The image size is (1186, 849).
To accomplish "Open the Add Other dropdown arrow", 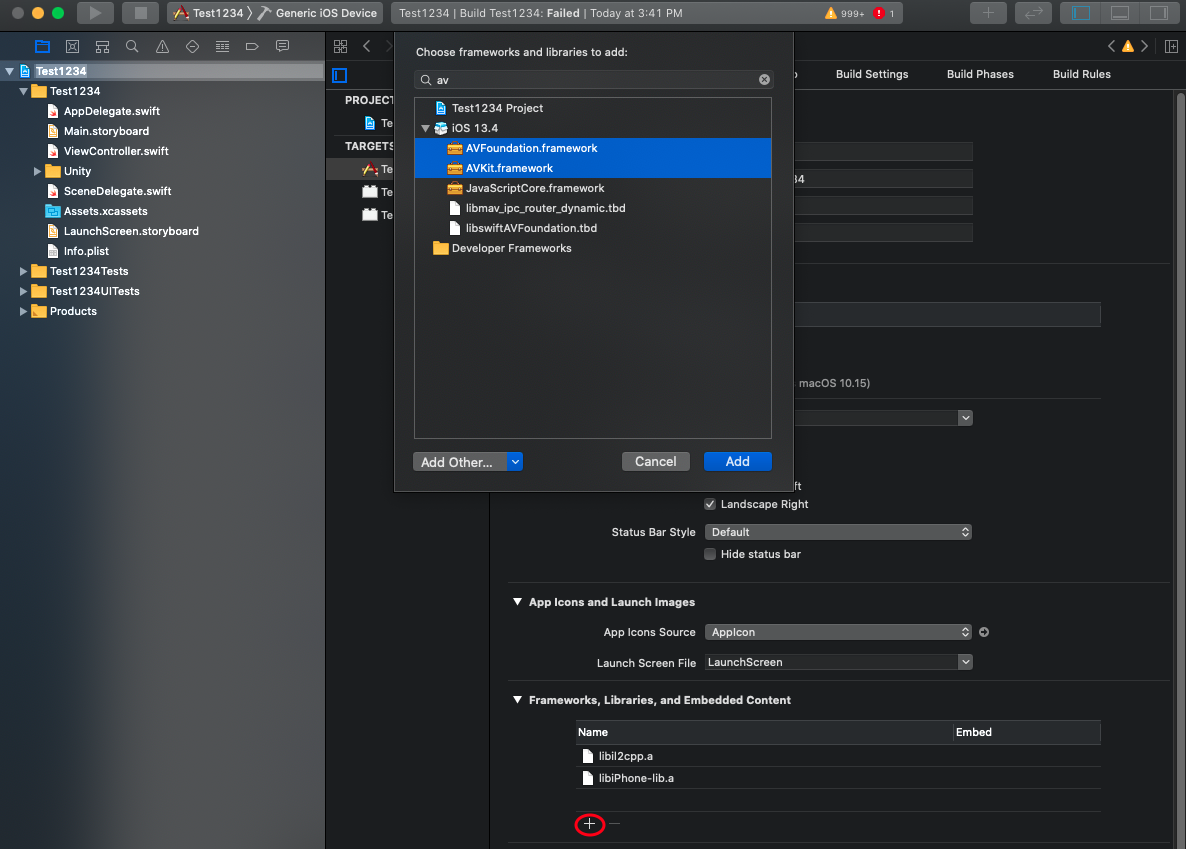I will pos(515,462).
